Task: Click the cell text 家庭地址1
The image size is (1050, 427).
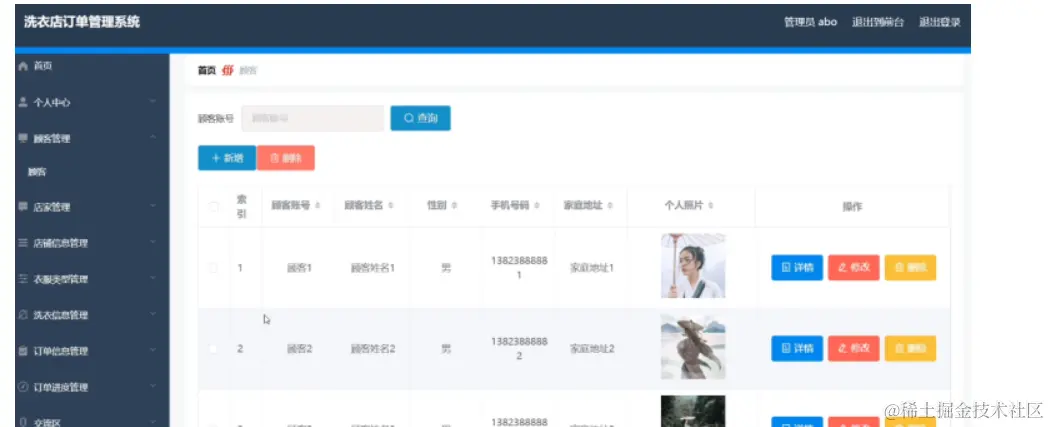Action: tap(592, 268)
